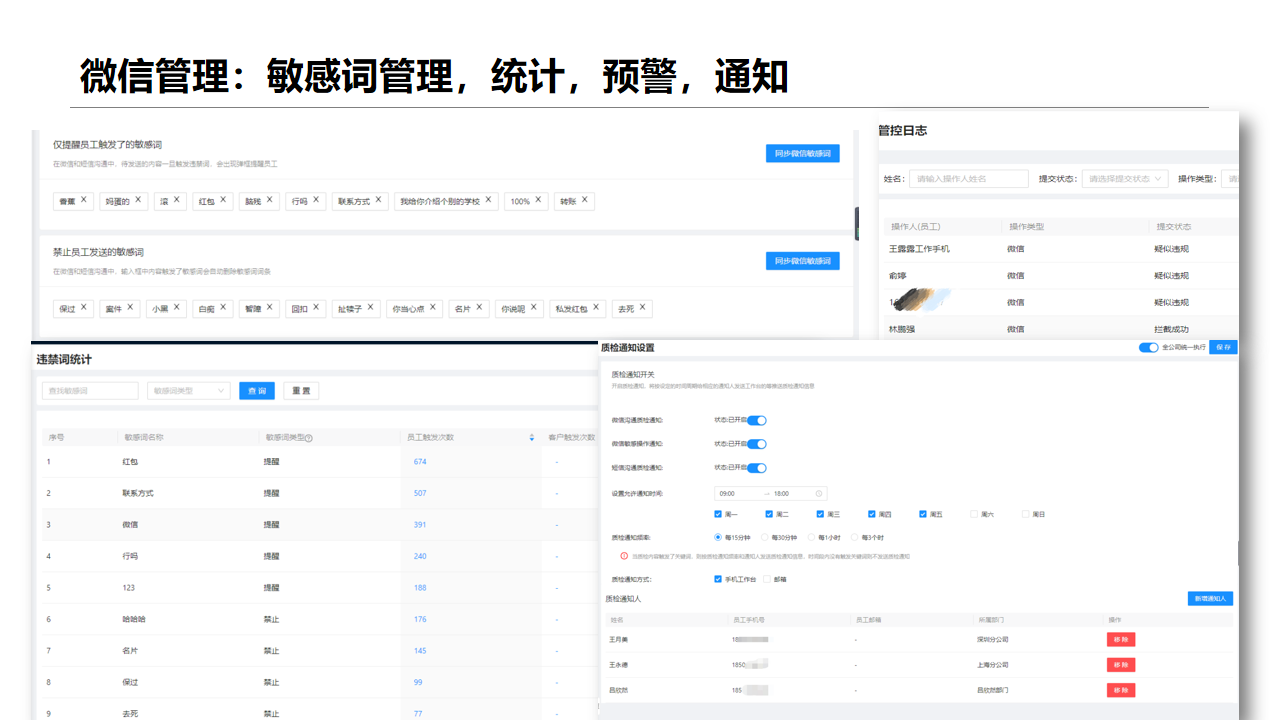The height and width of the screenshot is (720, 1280).
Task: Turn off the 全公司统一执行 switch
Action: pos(1148,347)
